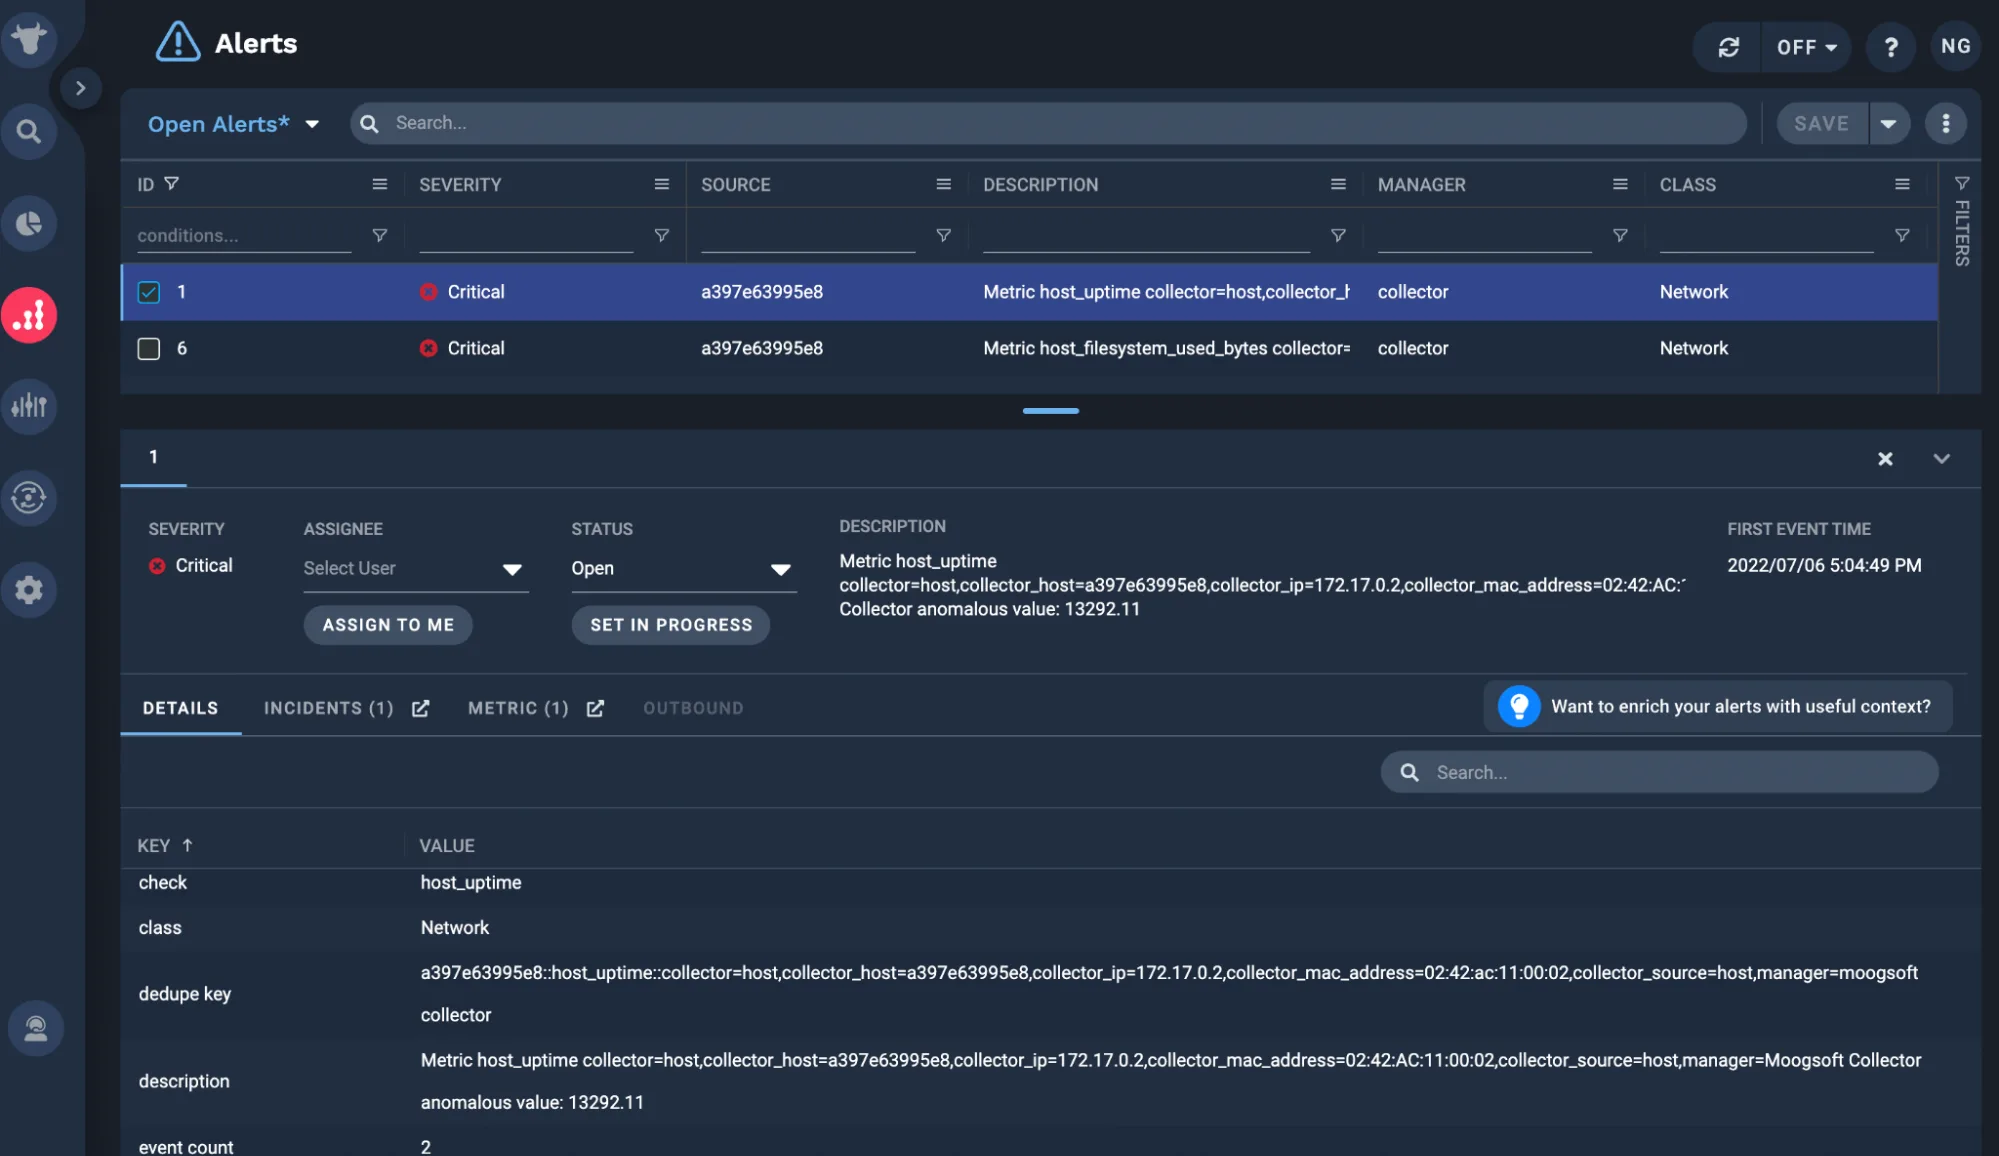Click the Source column filter funnel
The width and height of the screenshot is (1999, 1156).
click(x=943, y=235)
